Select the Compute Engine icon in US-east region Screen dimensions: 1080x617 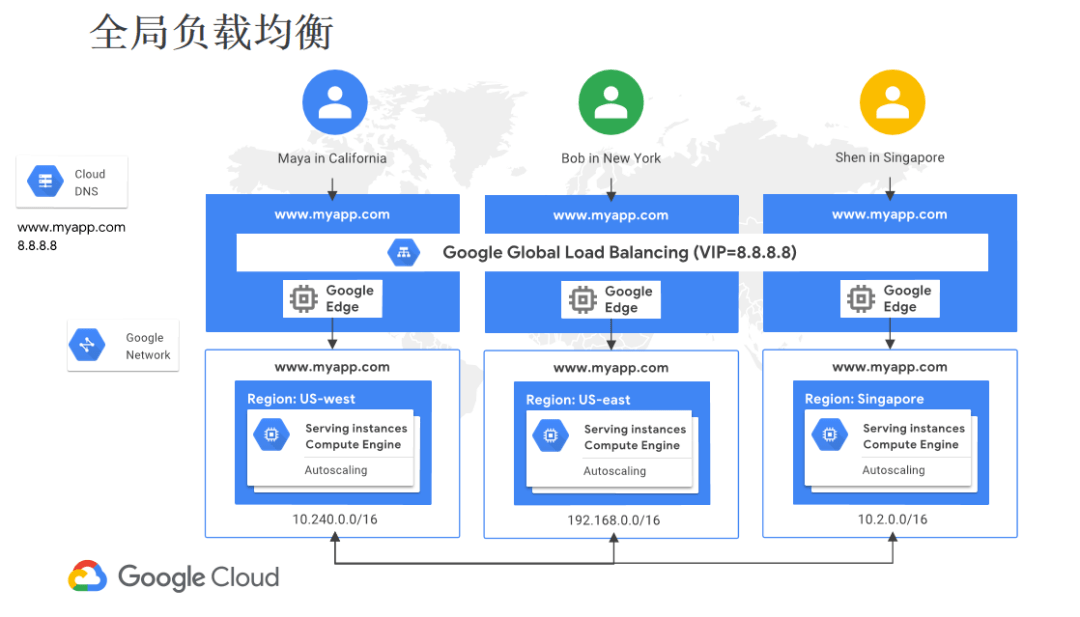tap(550, 436)
